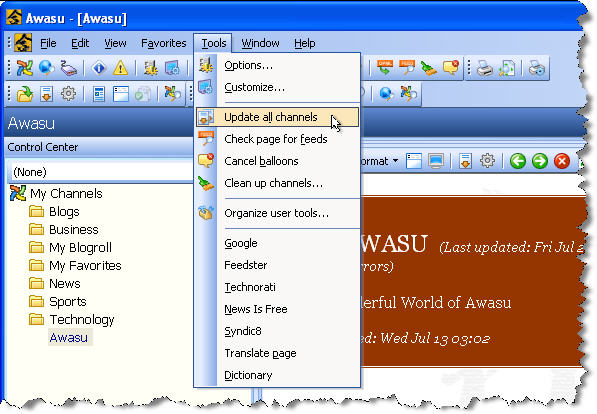The width and height of the screenshot is (597, 414).
Task: Click the OPML import icon in the toolbar
Action: (385, 68)
